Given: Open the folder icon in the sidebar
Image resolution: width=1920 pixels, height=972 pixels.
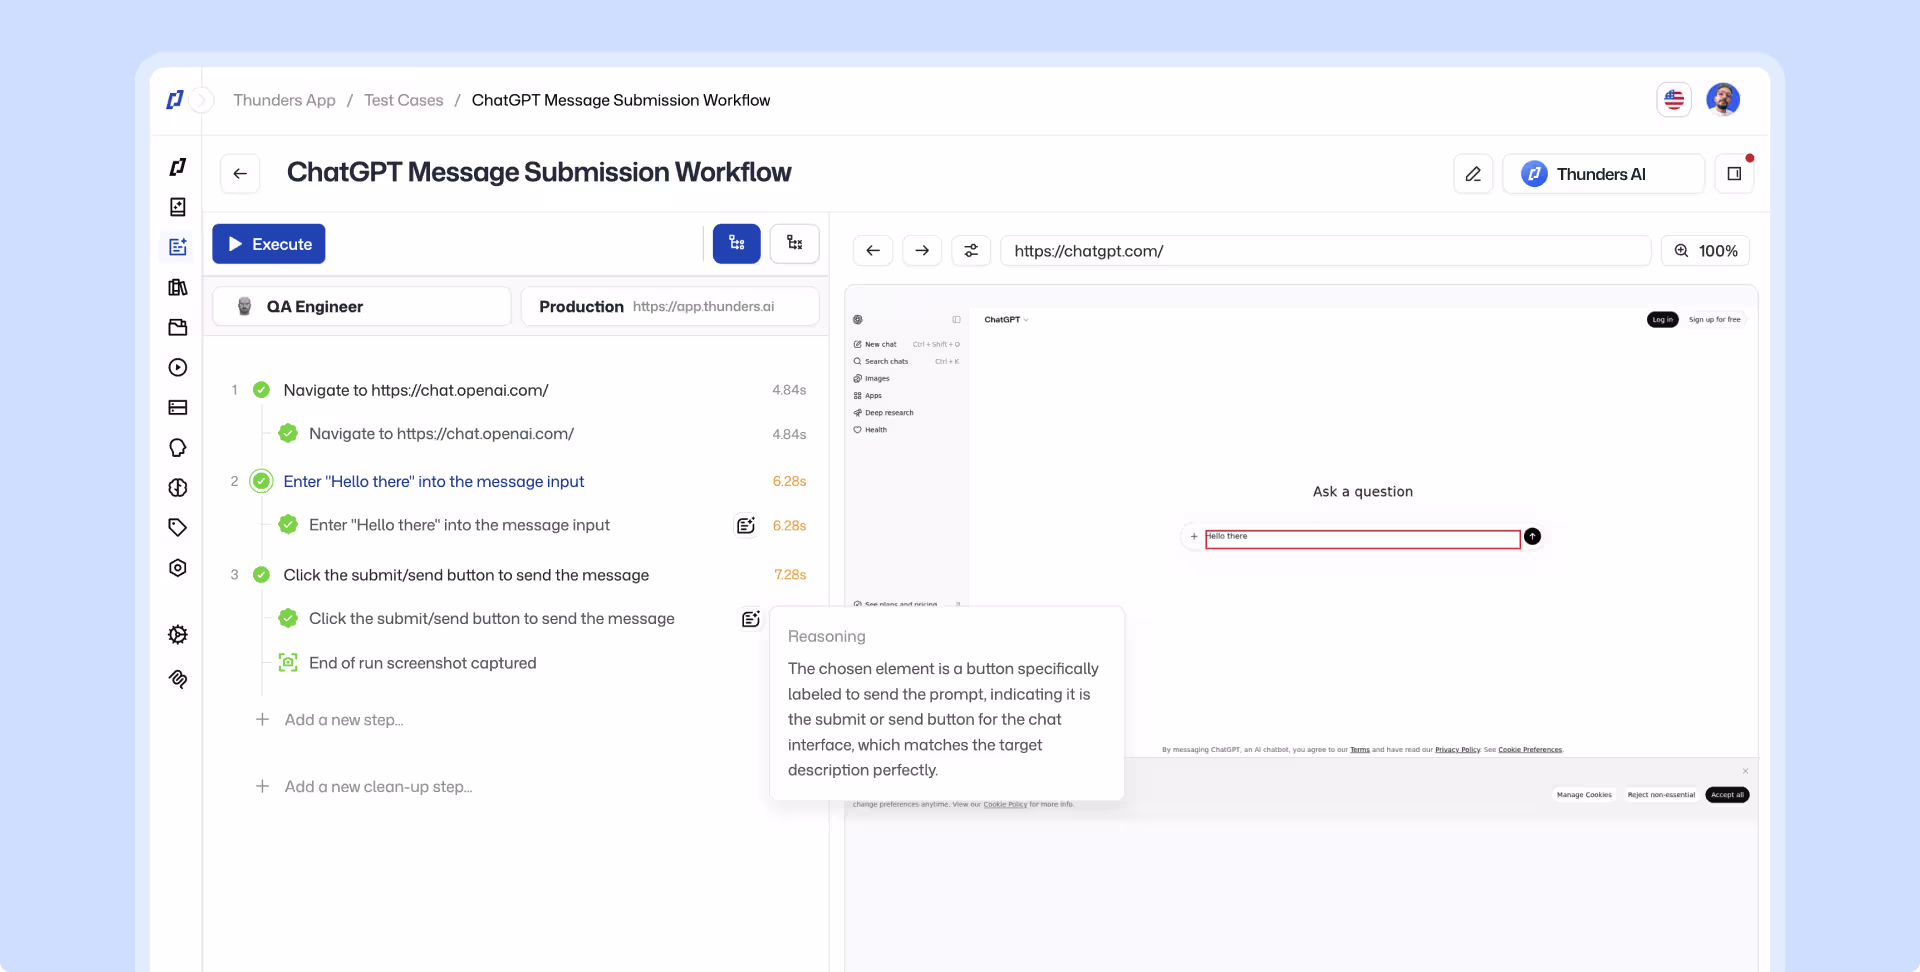Looking at the screenshot, I should [178, 327].
